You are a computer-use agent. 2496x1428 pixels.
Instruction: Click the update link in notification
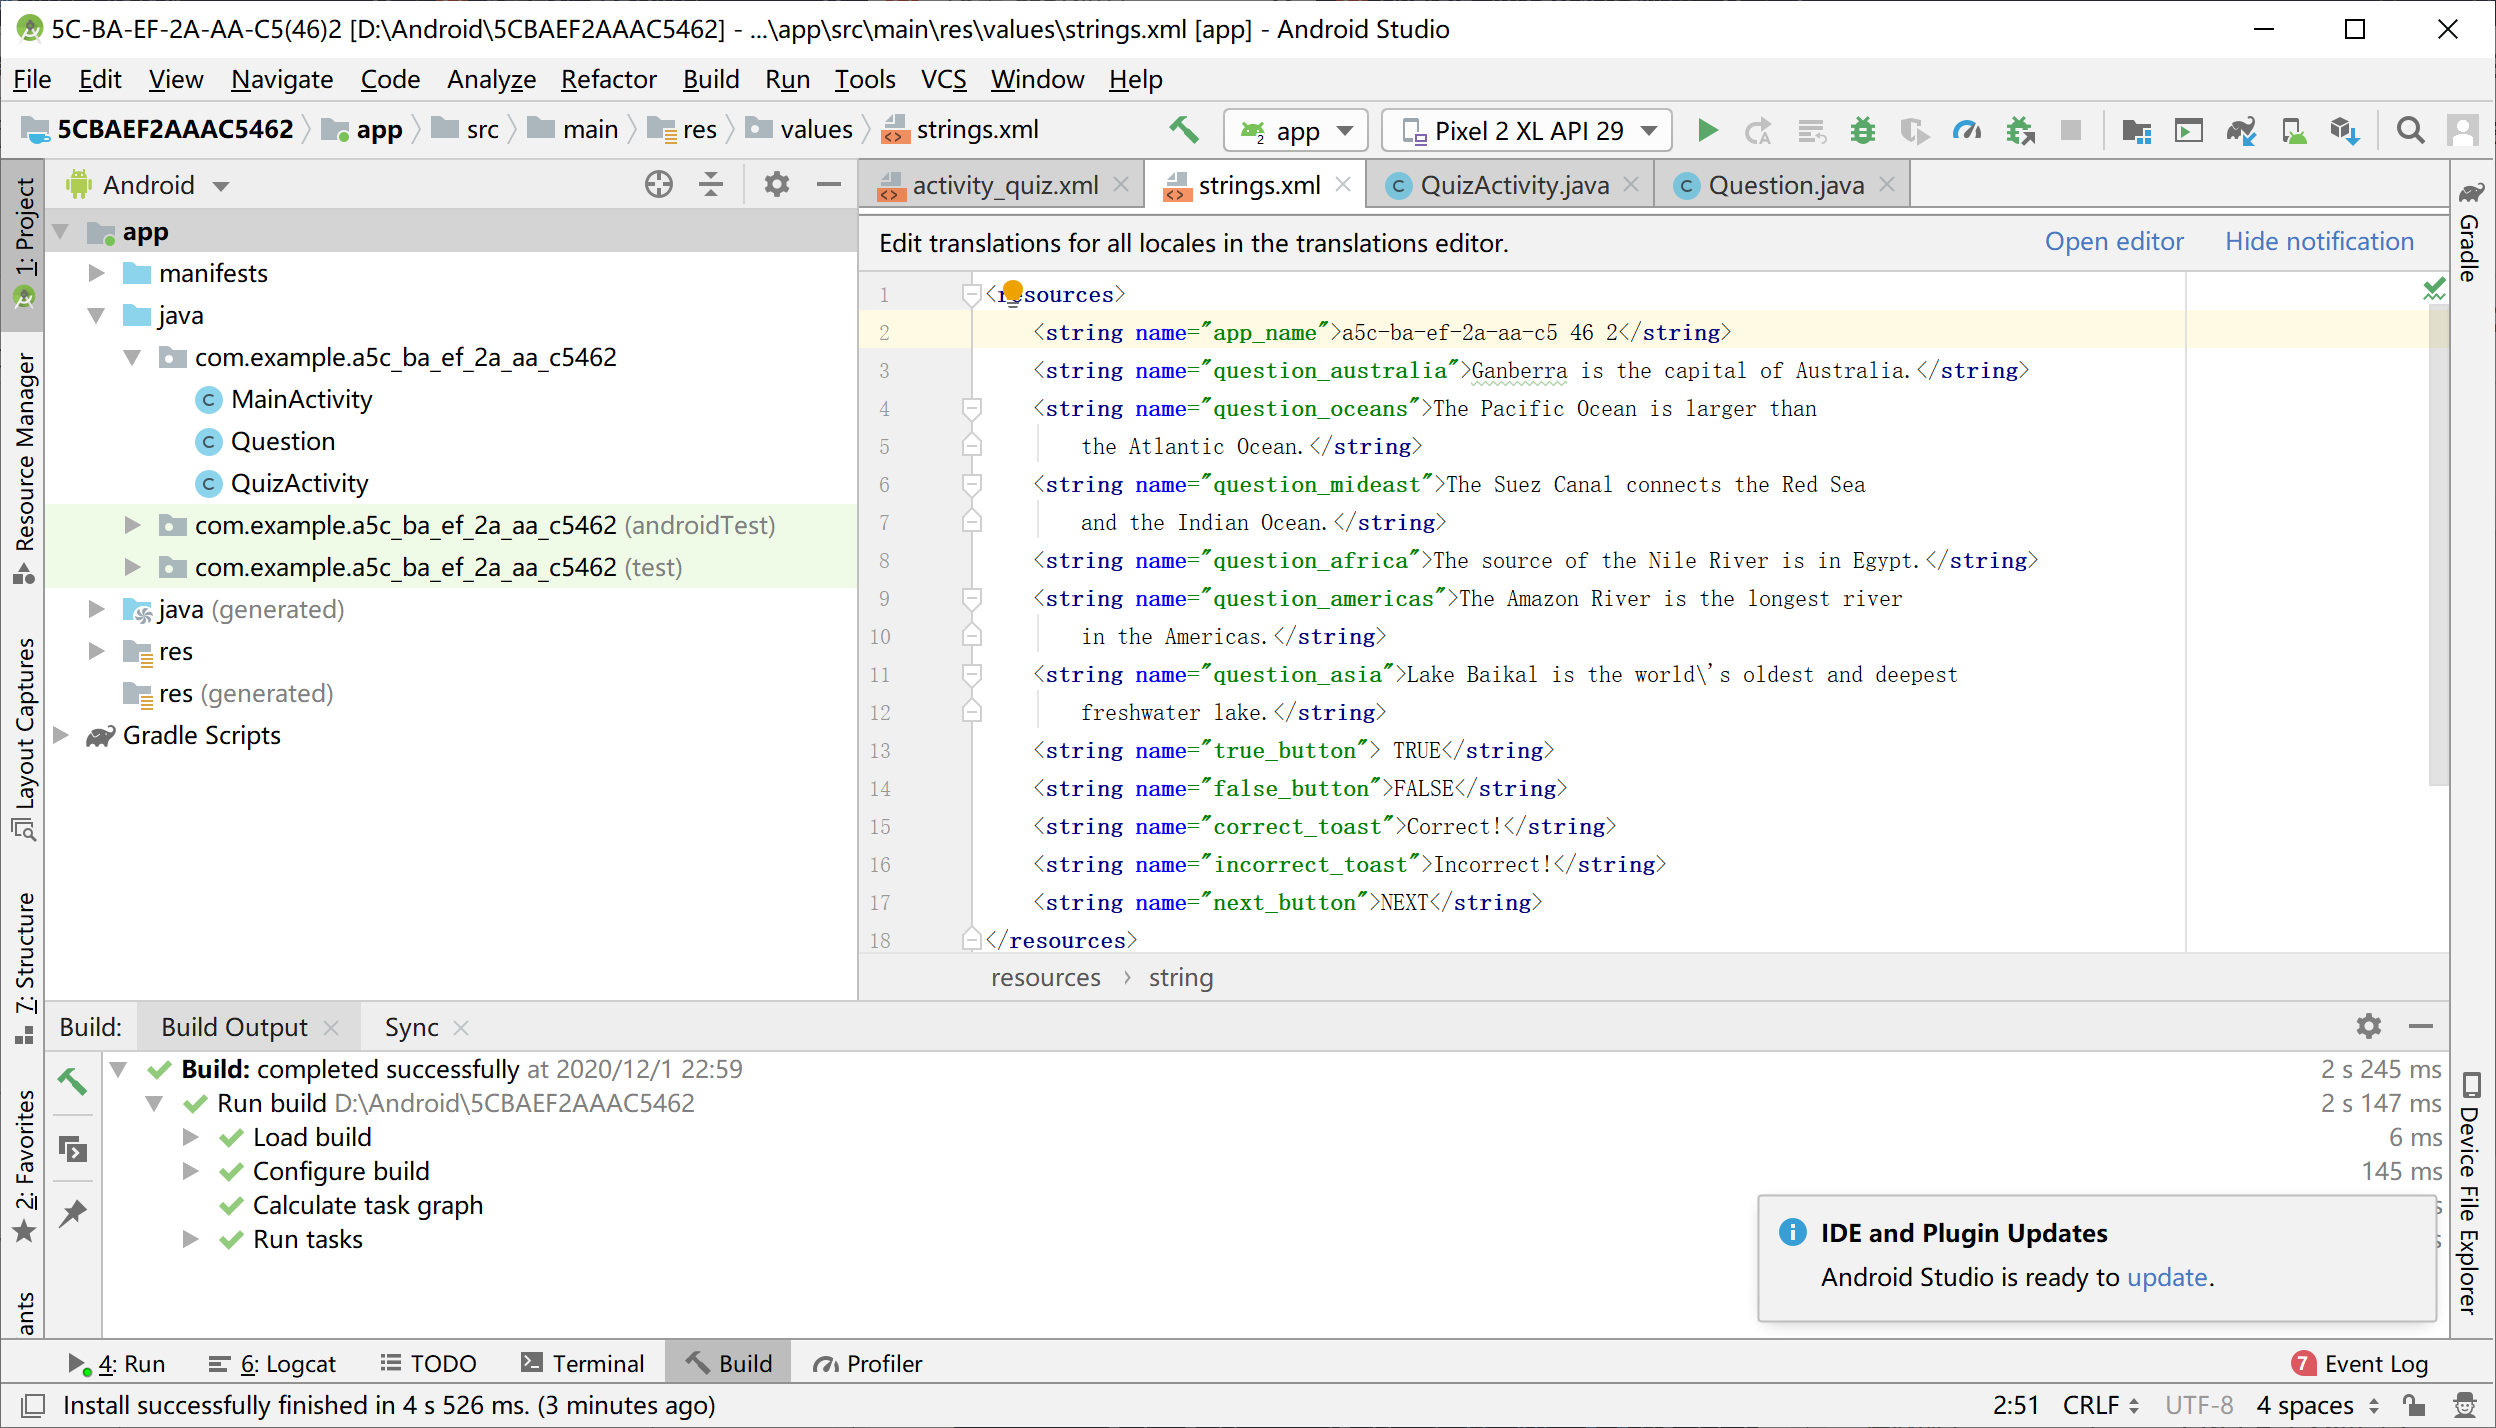point(2166,1277)
